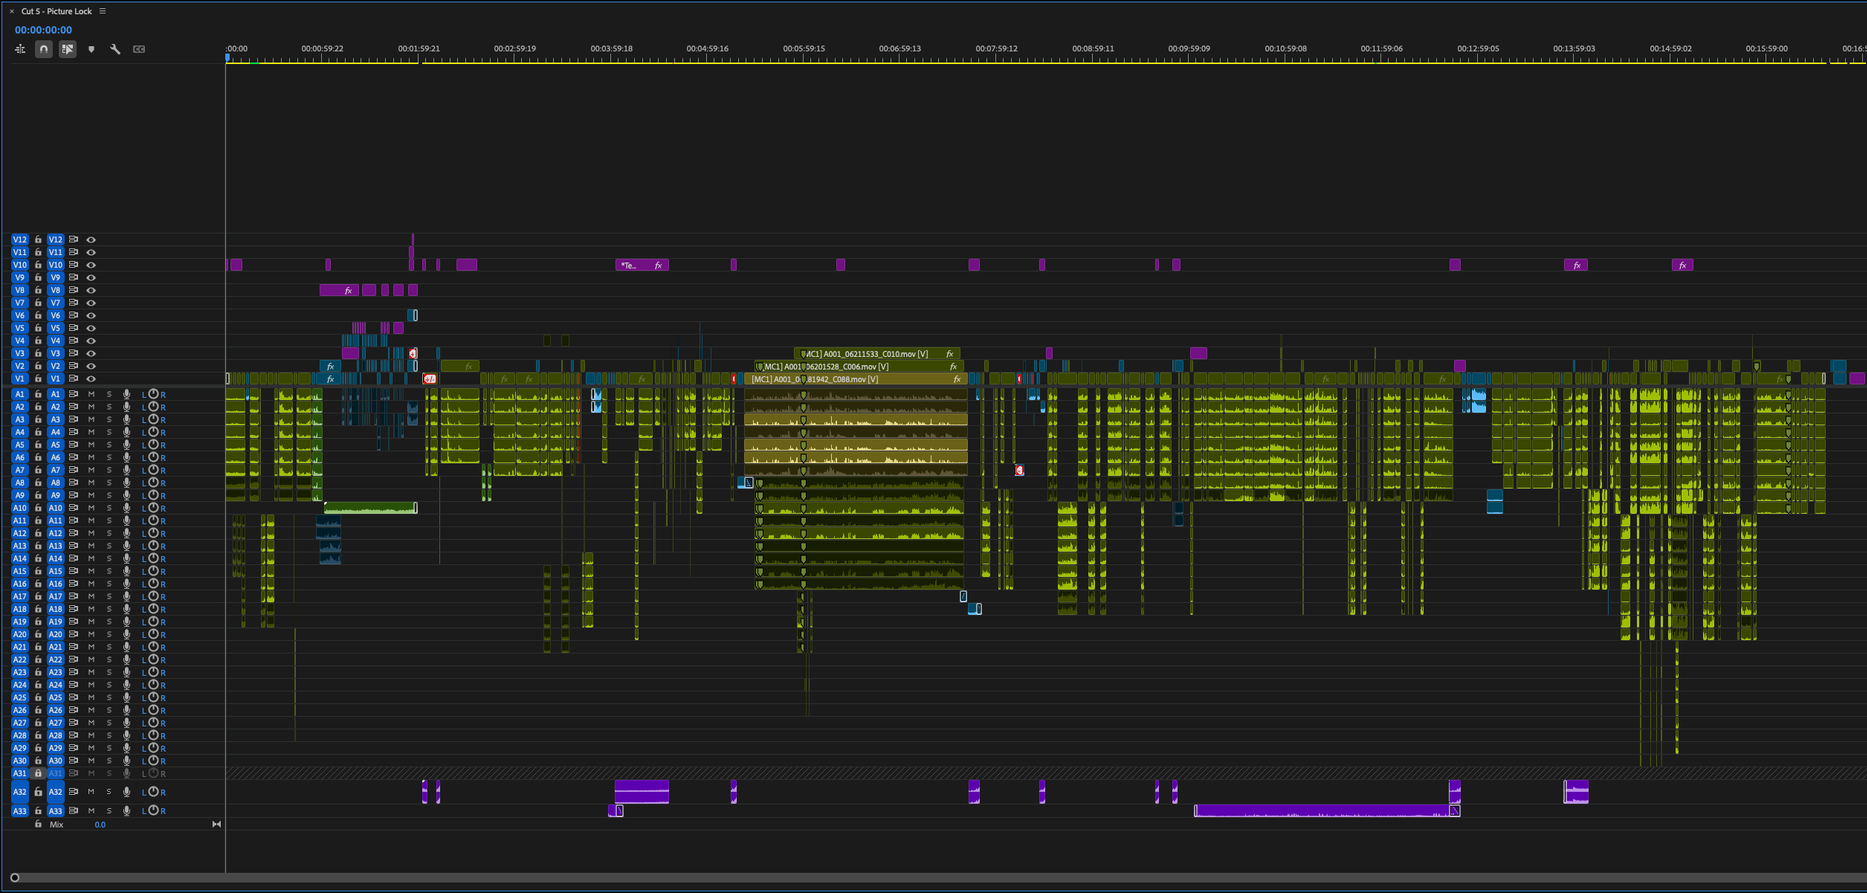This screenshot has height=893, width=1867.
Task: Enable voice-over record on track A10
Action: point(126,508)
